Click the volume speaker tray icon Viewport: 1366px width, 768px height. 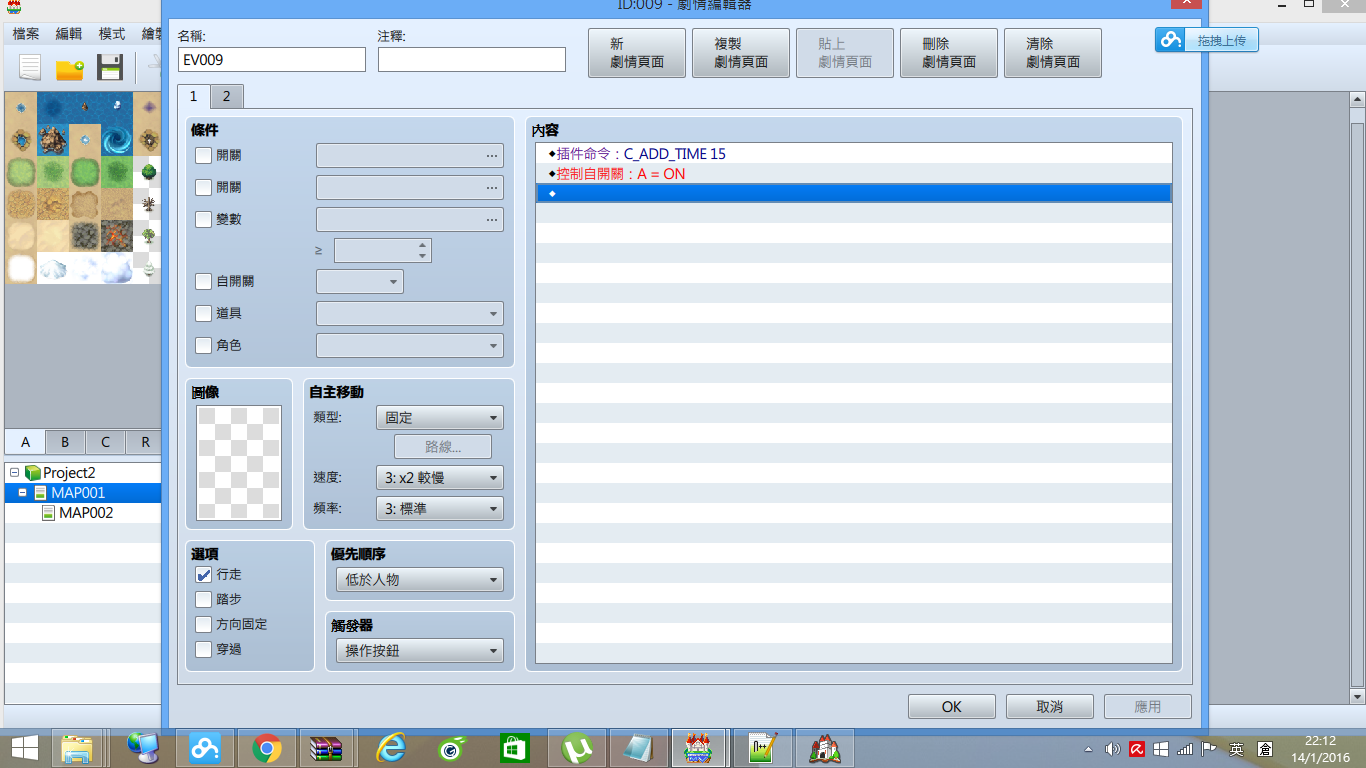pos(1112,749)
